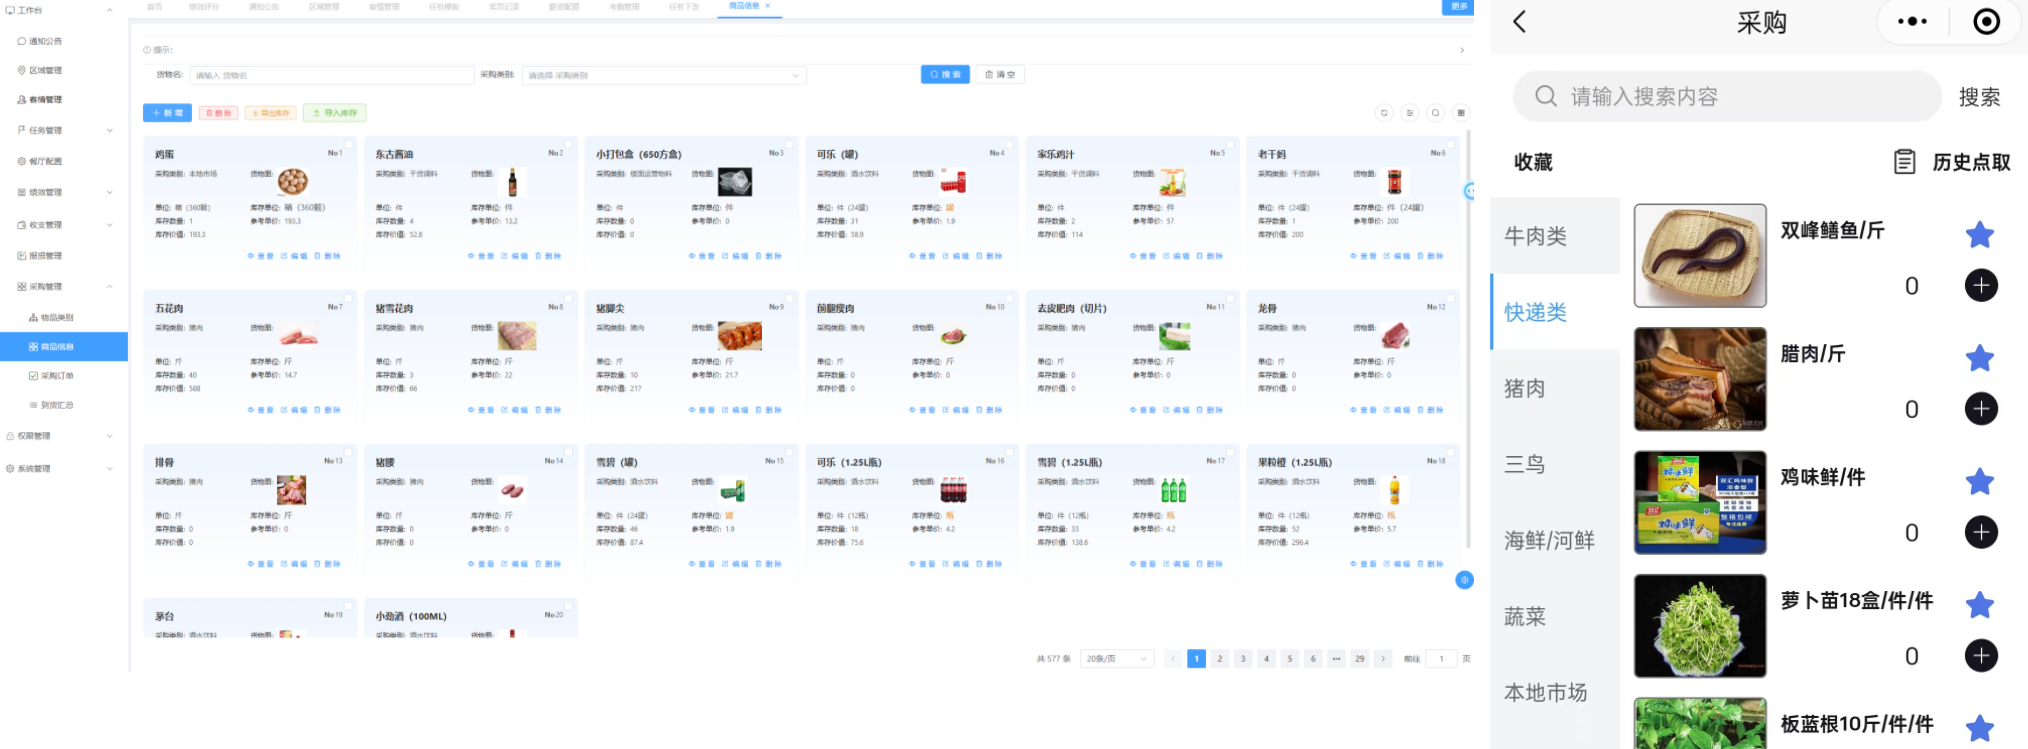The width and height of the screenshot is (2028, 749).
Task: Open 历史点取 history icon
Action: [1905, 162]
